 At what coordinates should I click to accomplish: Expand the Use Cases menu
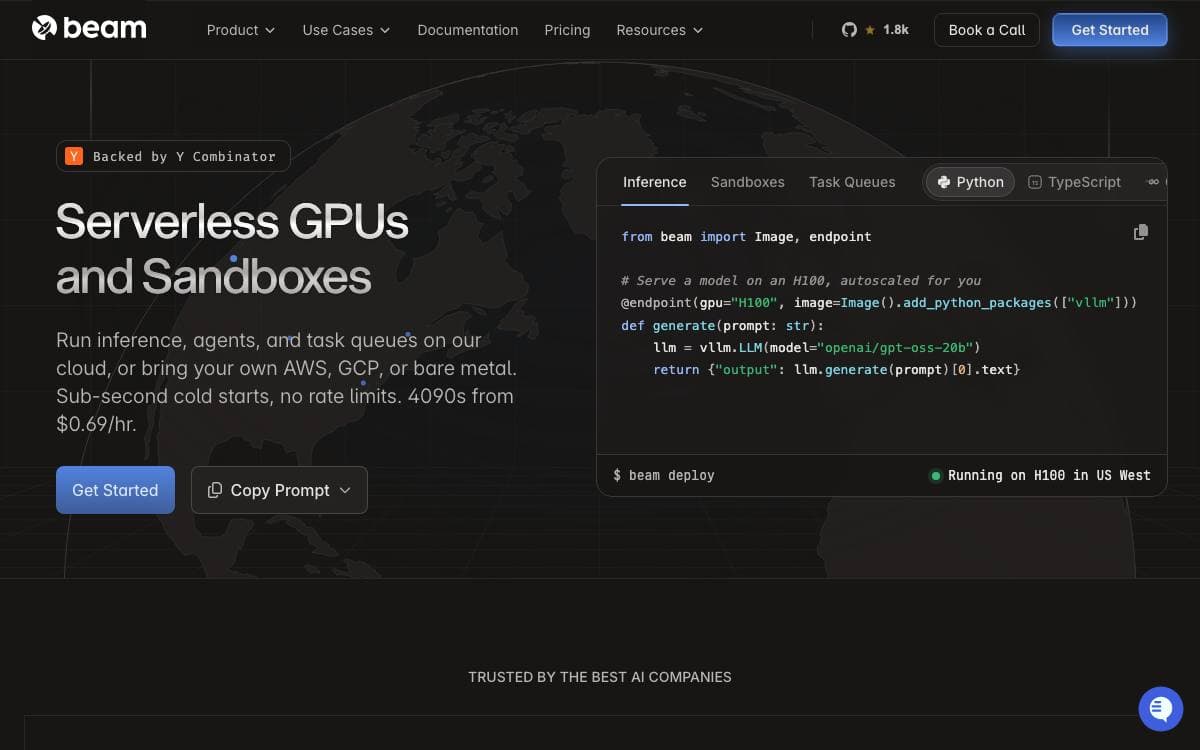pyautogui.click(x=346, y=30)
